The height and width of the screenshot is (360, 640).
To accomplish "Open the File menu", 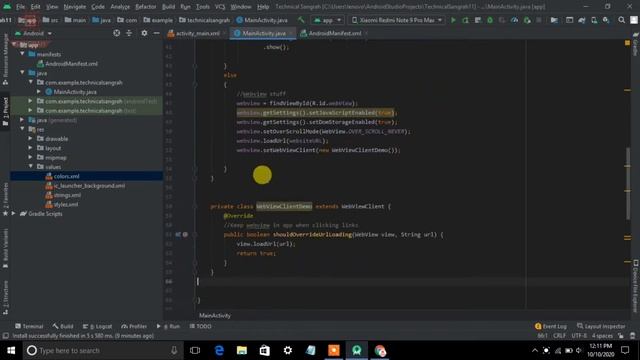I will (20, 7).
